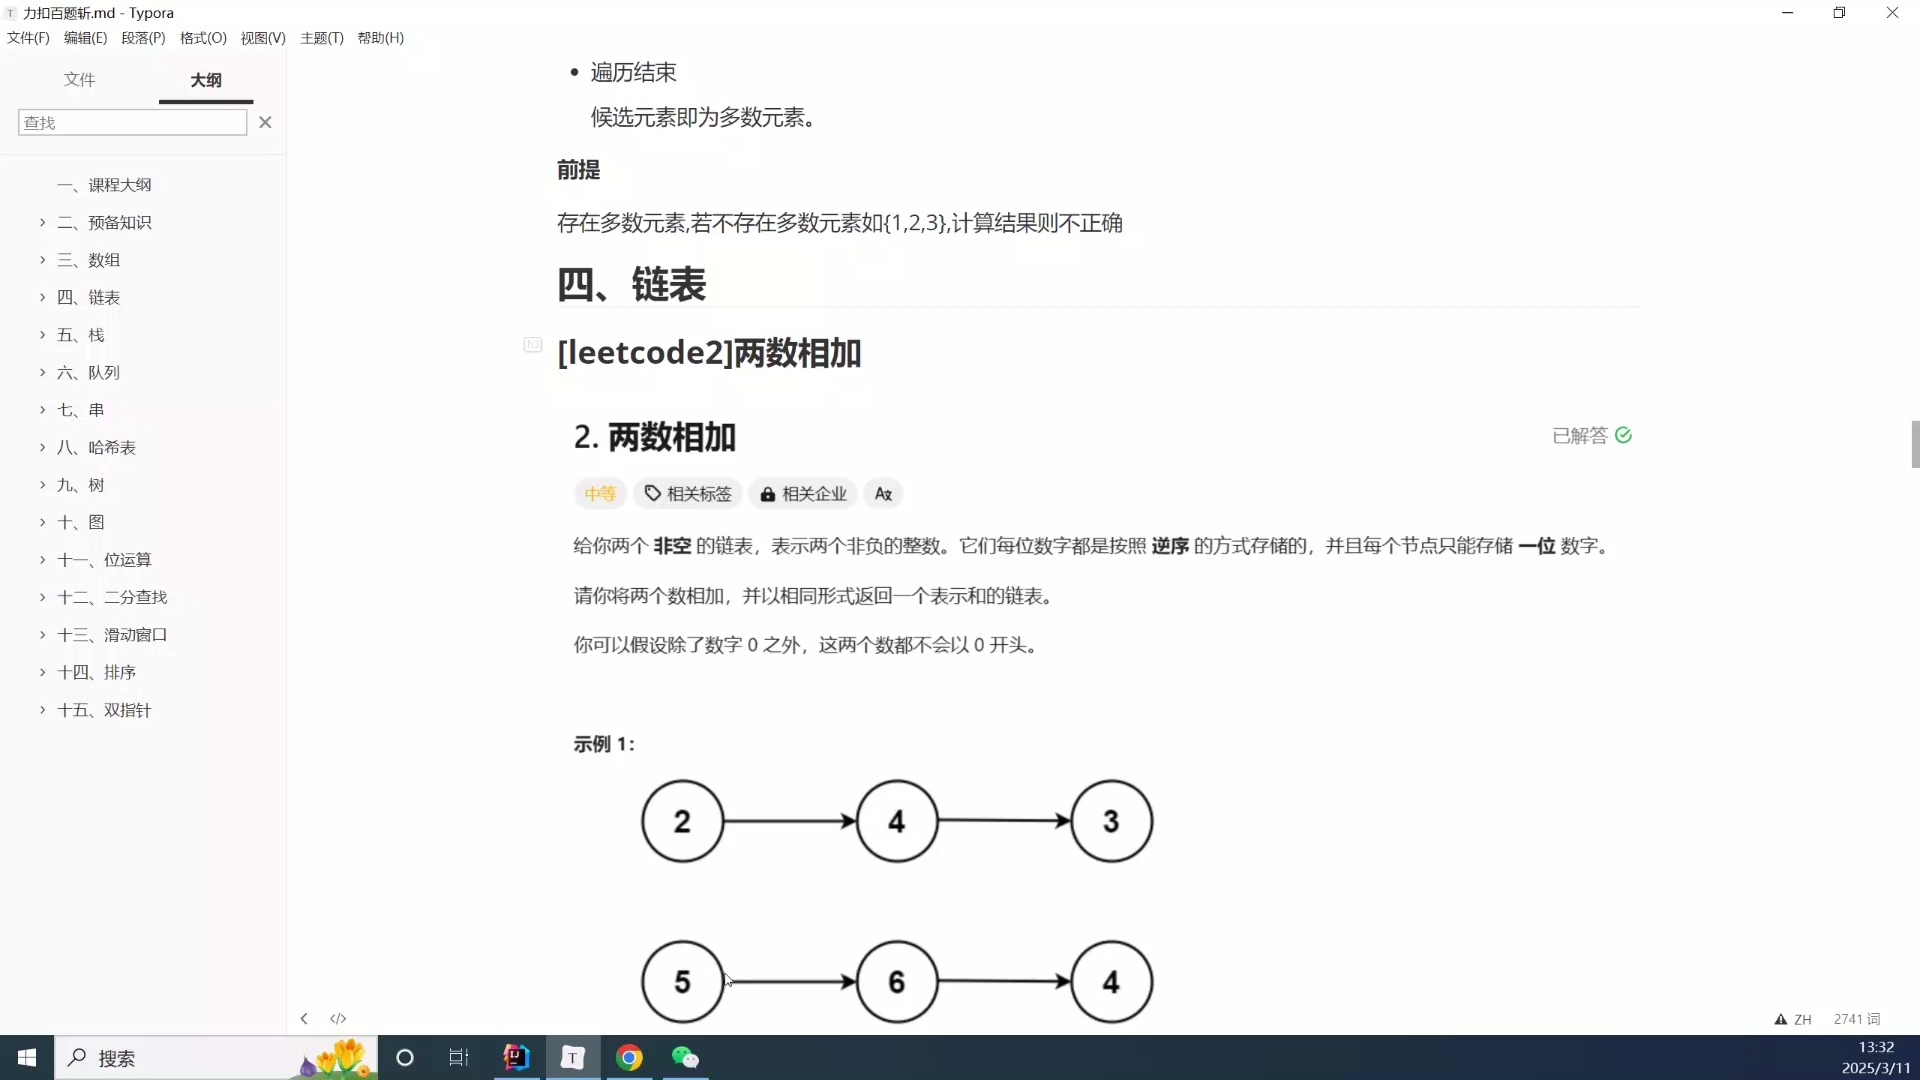Viewport: 1920px width, 1080px height.
Task: Expand the 八、哈希表 outline section
Action: coord(41,447)
